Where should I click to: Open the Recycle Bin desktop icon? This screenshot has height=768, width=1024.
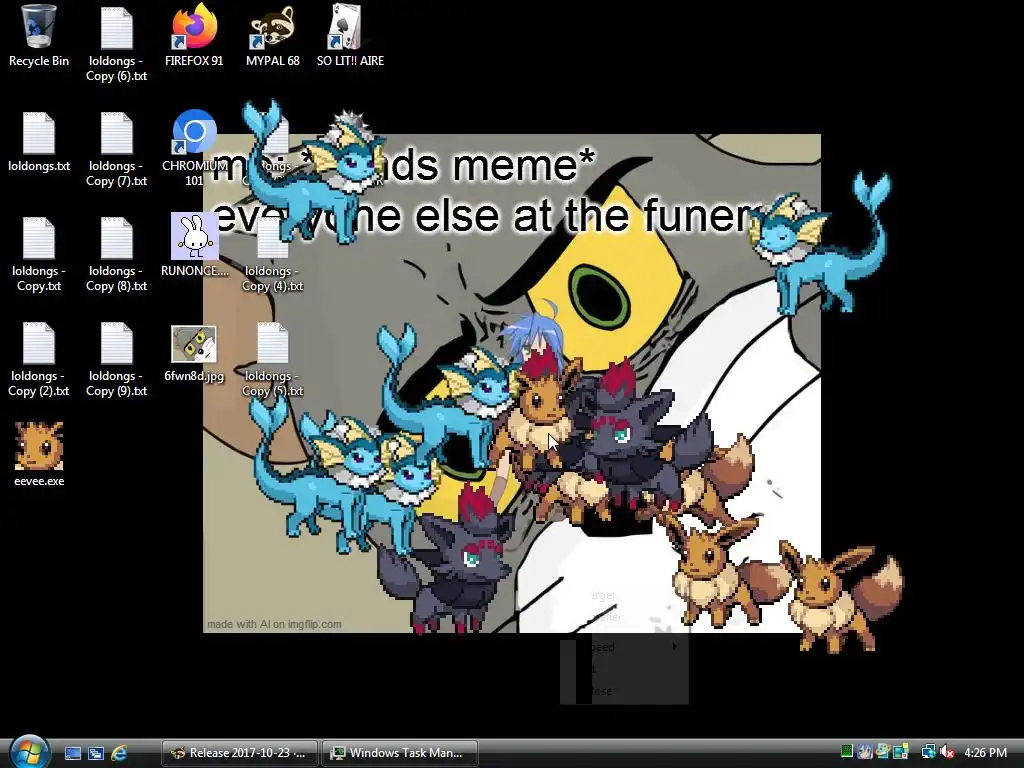pos(39,36)
